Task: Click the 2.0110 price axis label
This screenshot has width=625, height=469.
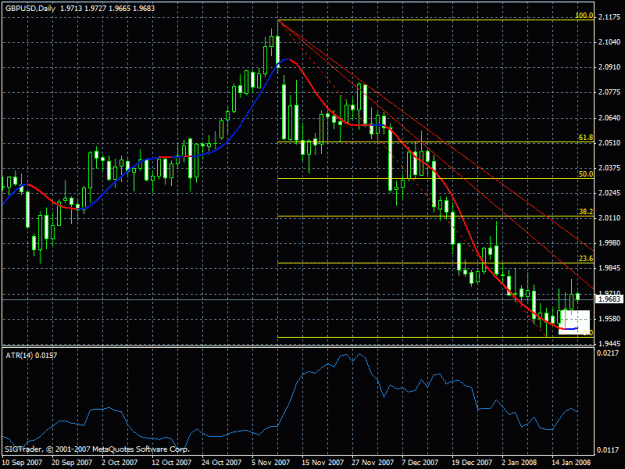Action: 609,218
